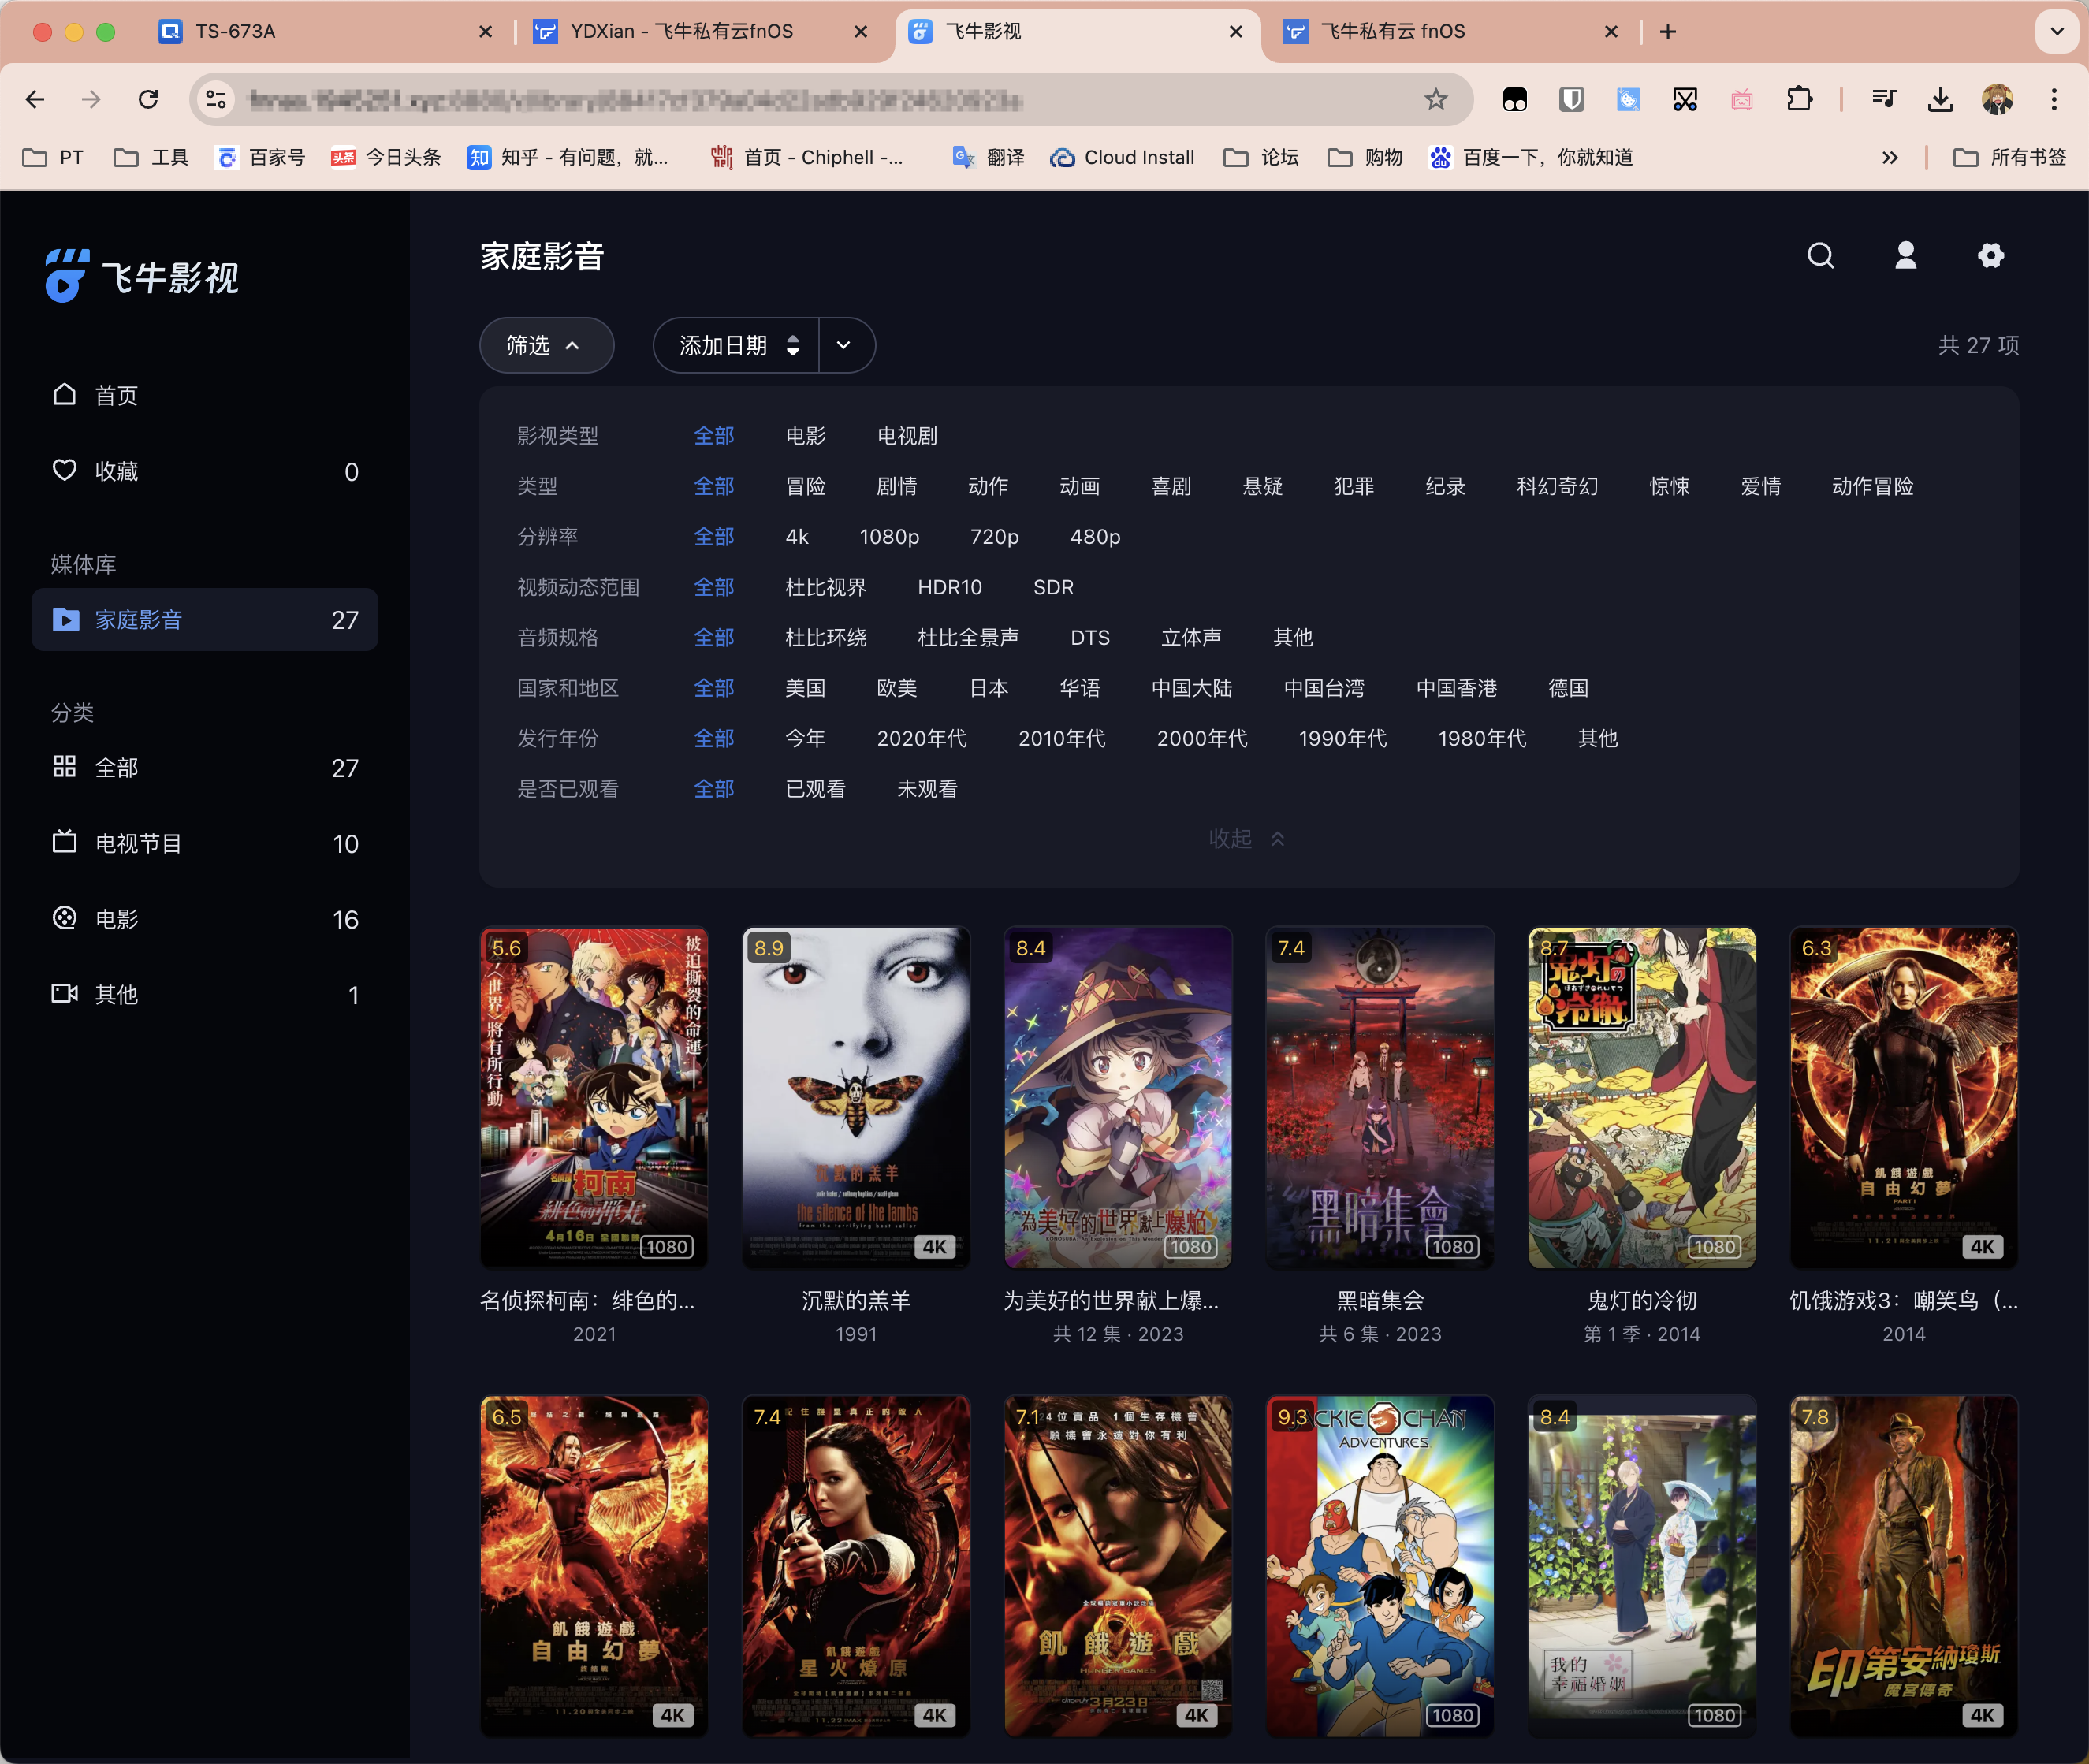Open 鬼灯的冷彻 poster
Viewport: 2089px width, 1764px height.
pyautogui.click(x=1642, y=1097)
